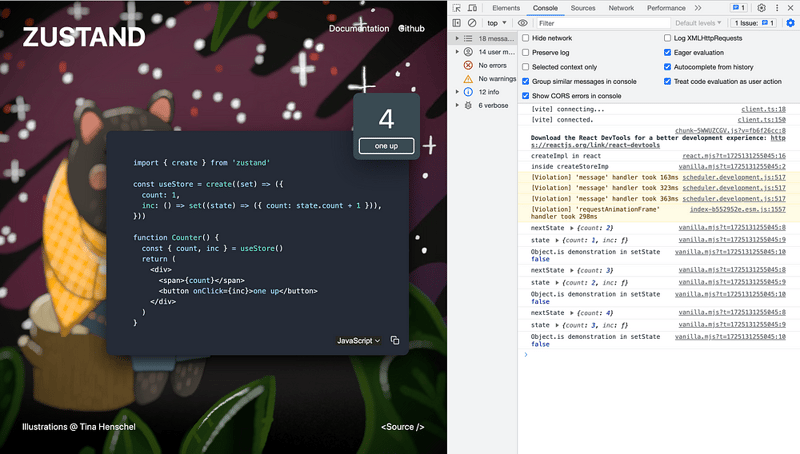
Task: Open DevTools settings gear
Action: coord(761,8)
